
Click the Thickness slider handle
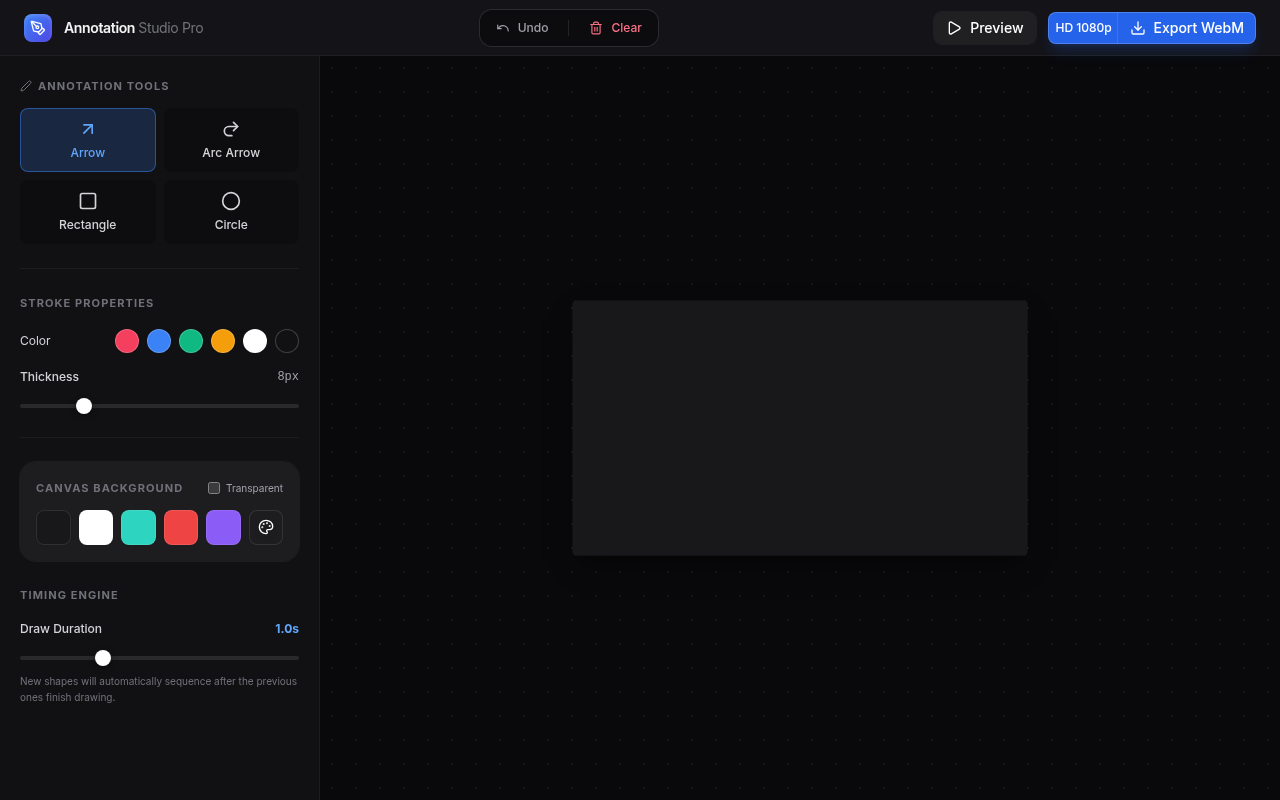(84, 406)
